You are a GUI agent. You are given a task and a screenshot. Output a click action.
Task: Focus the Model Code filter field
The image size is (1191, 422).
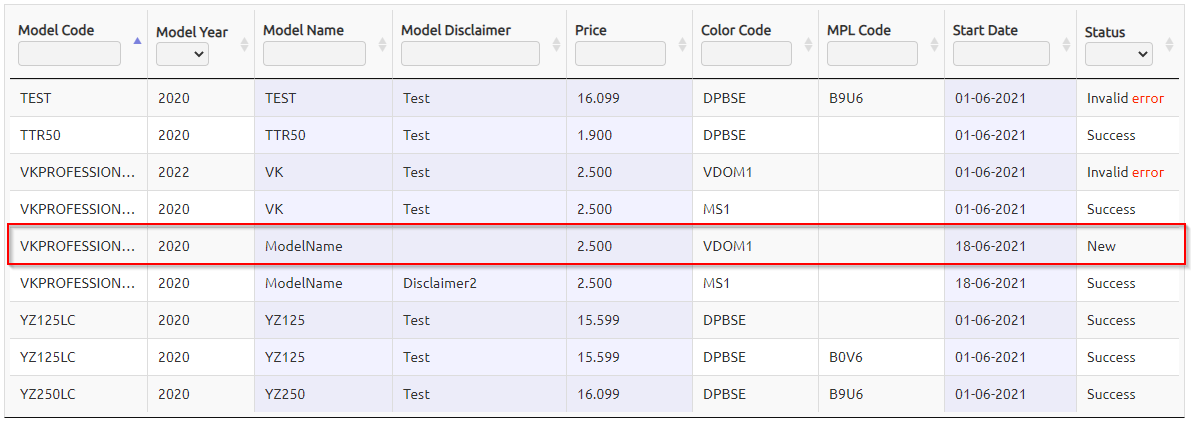pyautogui.click(x=69, y=53)
